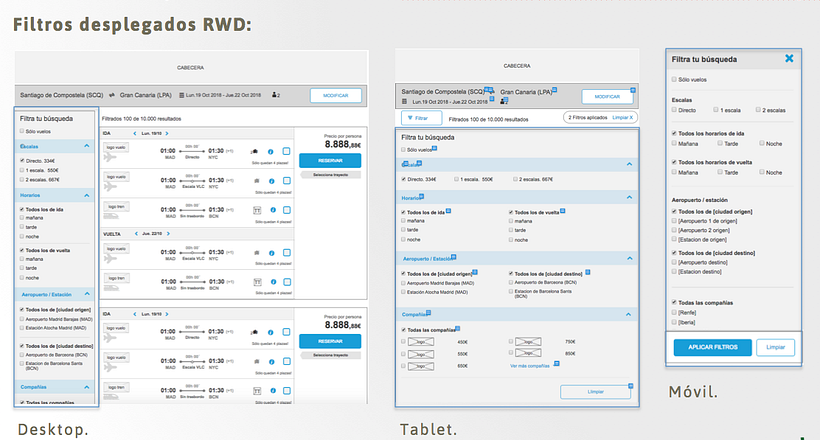Click MODIFICAR in the desktop search bar
The image size is (820, 440).
pos(336,95)
